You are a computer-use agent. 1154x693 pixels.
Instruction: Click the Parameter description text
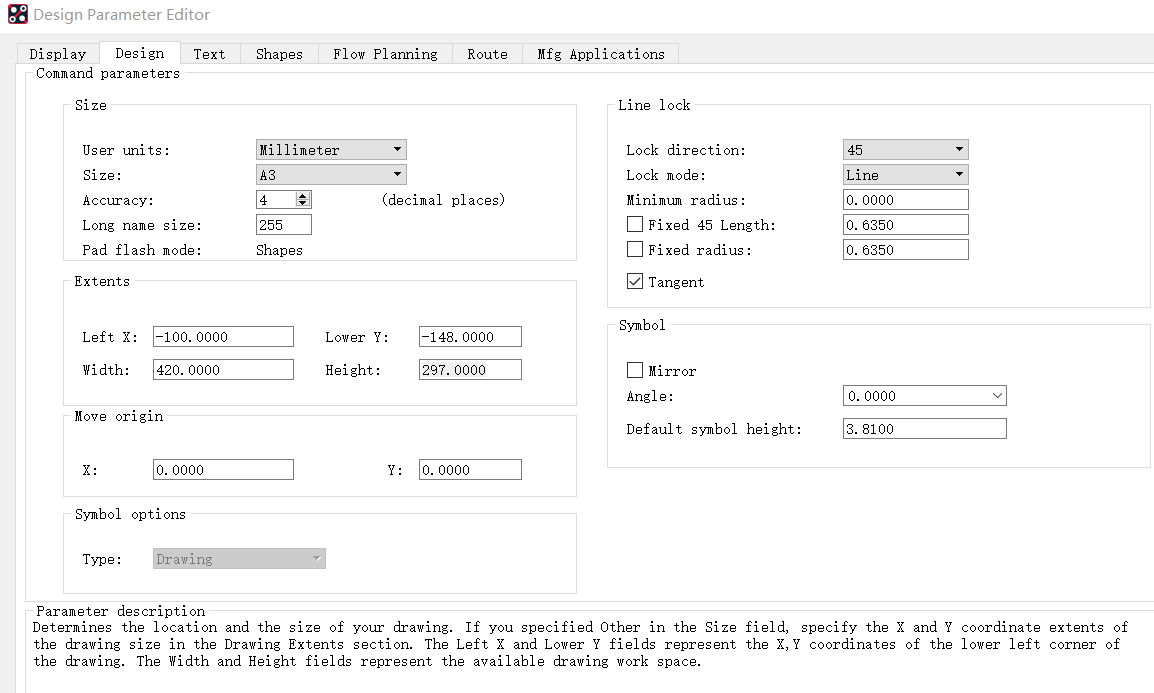[x=580, y=644]
